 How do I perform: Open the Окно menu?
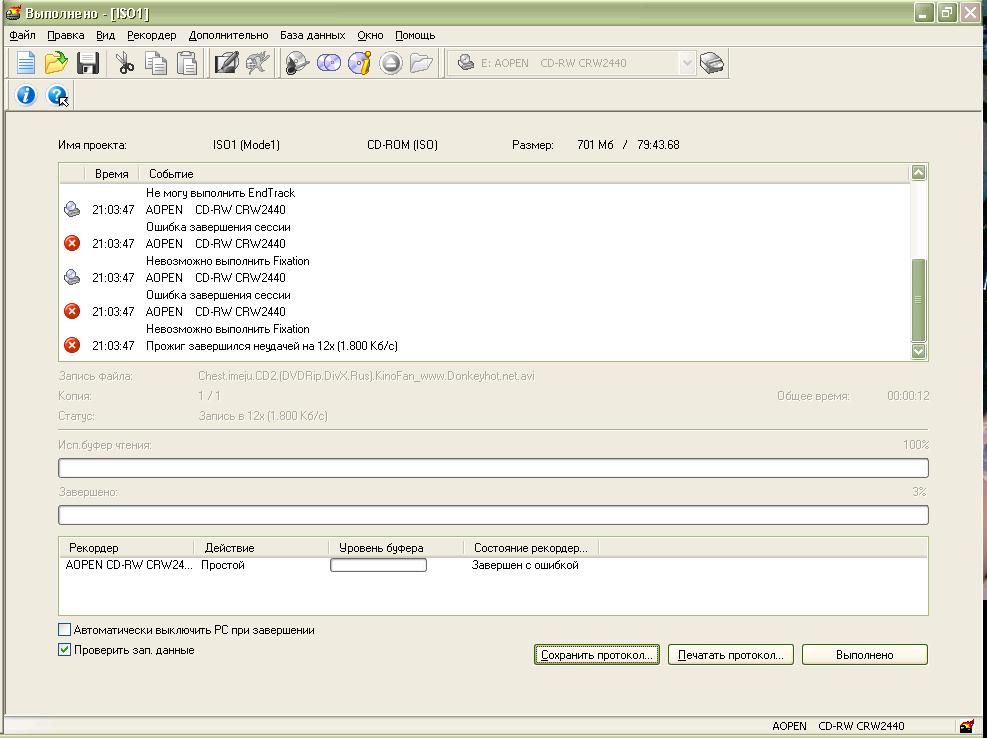coord(370,35)
